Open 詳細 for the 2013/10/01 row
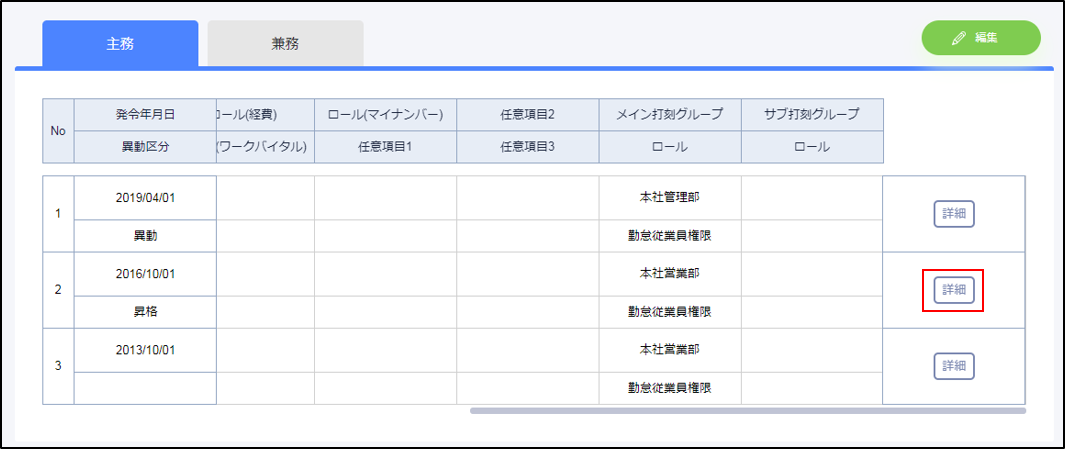Viewport: 1065px width, 449px height. pyautogui.click(x=954, y=366)
